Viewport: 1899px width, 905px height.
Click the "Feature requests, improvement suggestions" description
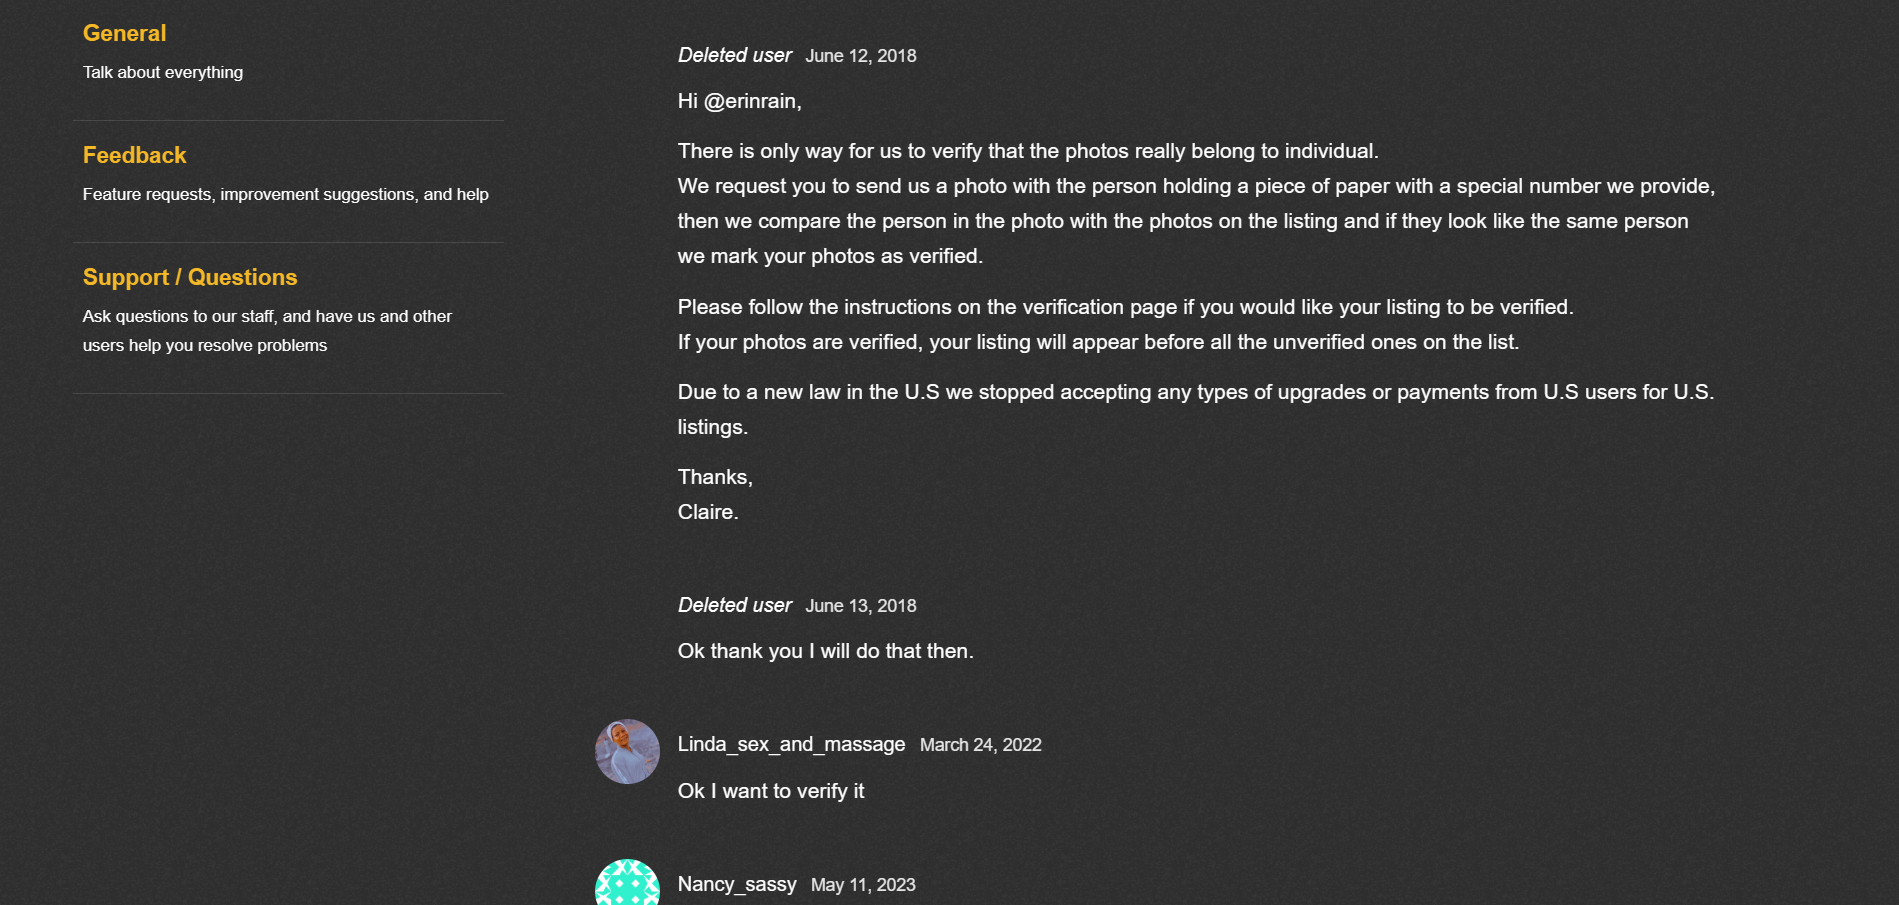285,194
